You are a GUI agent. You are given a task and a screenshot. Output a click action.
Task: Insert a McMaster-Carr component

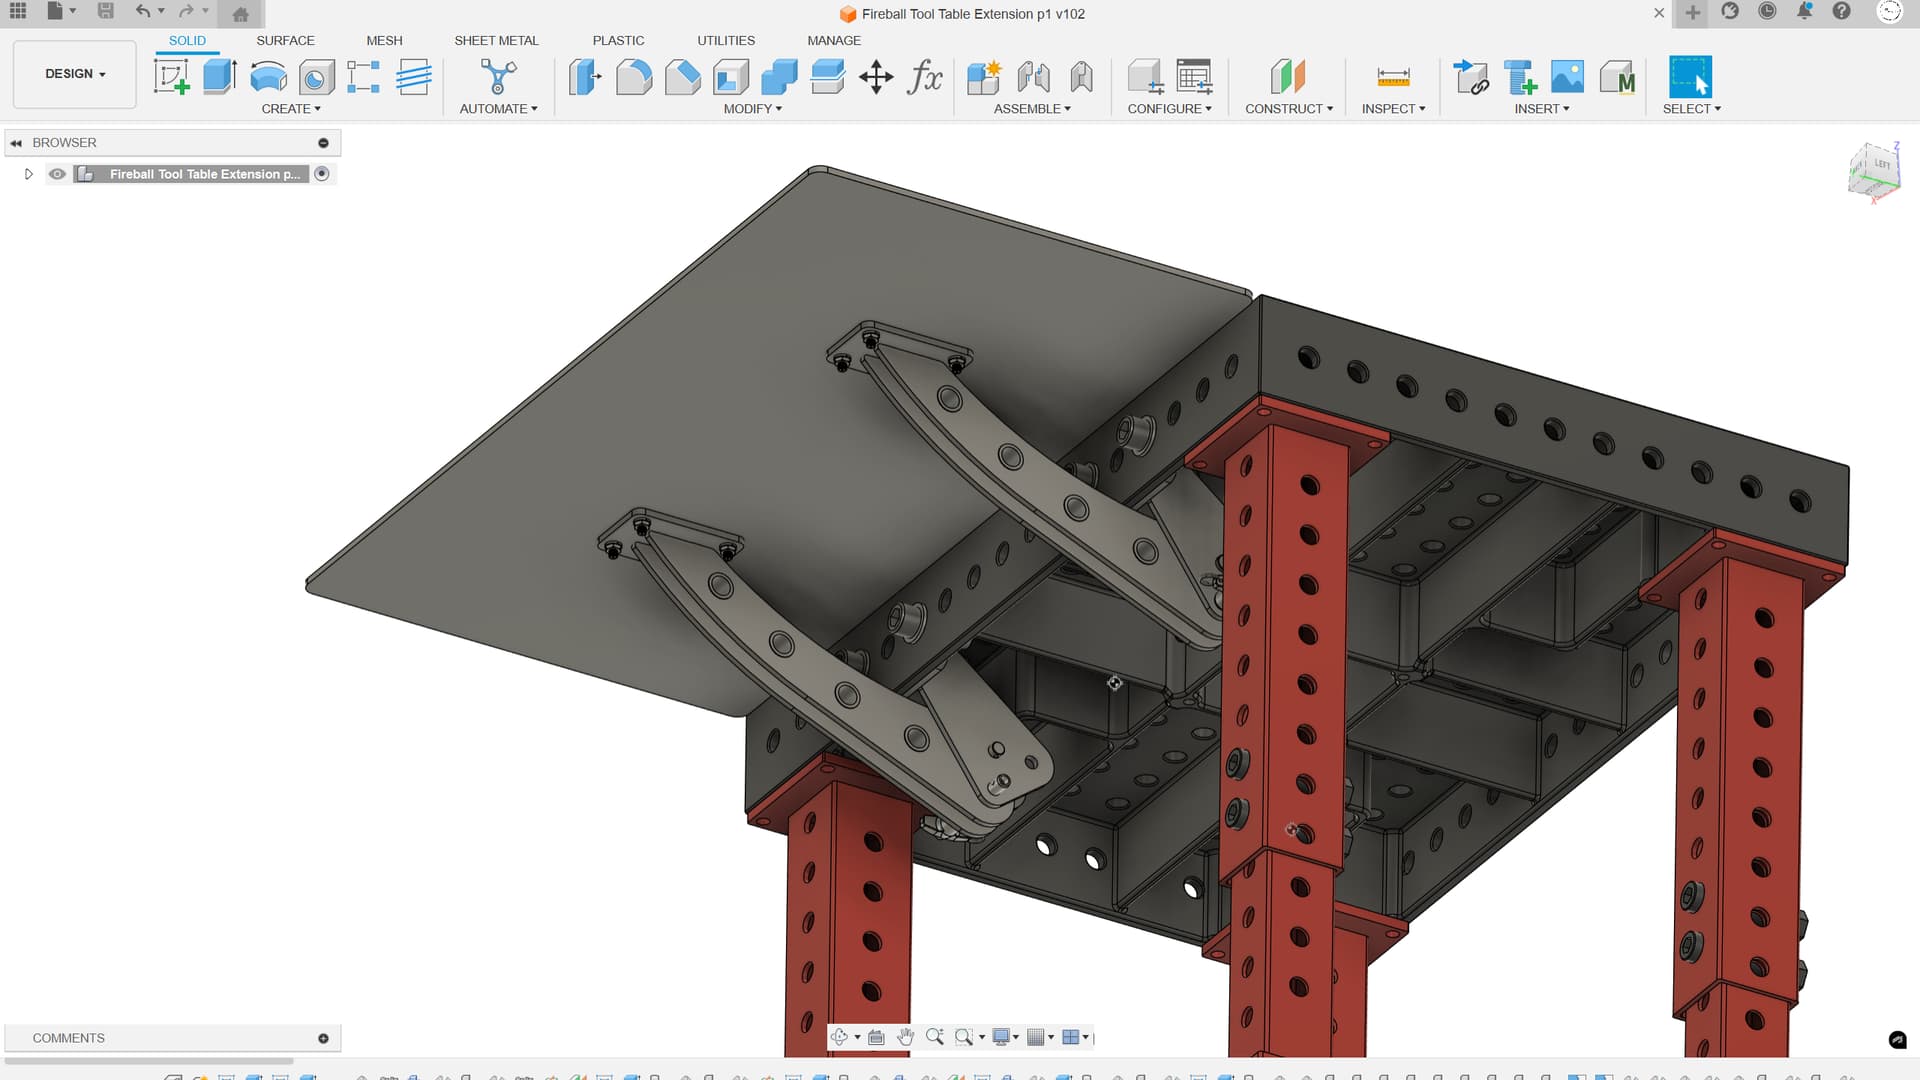click(x=1617, y=77)
